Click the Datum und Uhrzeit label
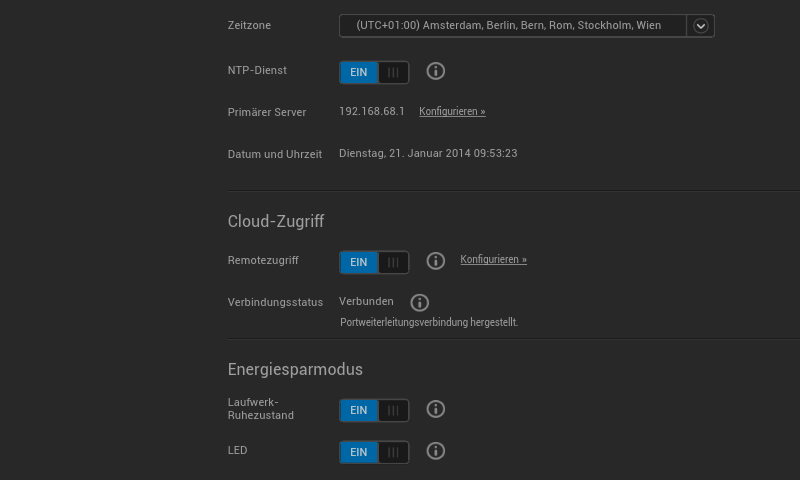The image size is (800, 480). (x=275, y=154)
